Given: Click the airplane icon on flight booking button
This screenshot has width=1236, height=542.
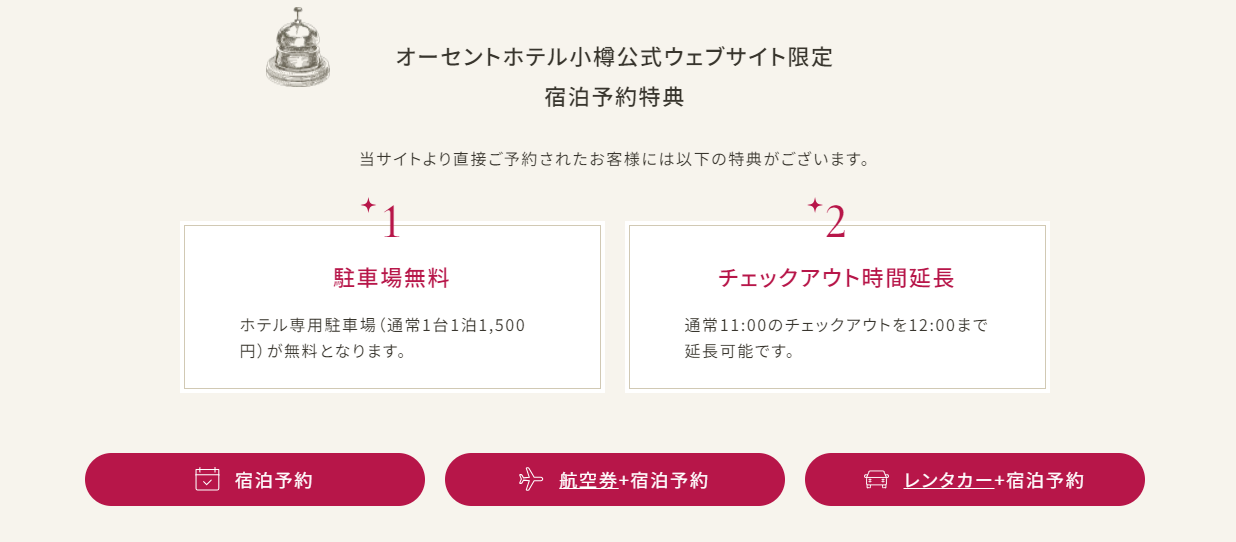Looking at the screenshot, I should point(531,480).
